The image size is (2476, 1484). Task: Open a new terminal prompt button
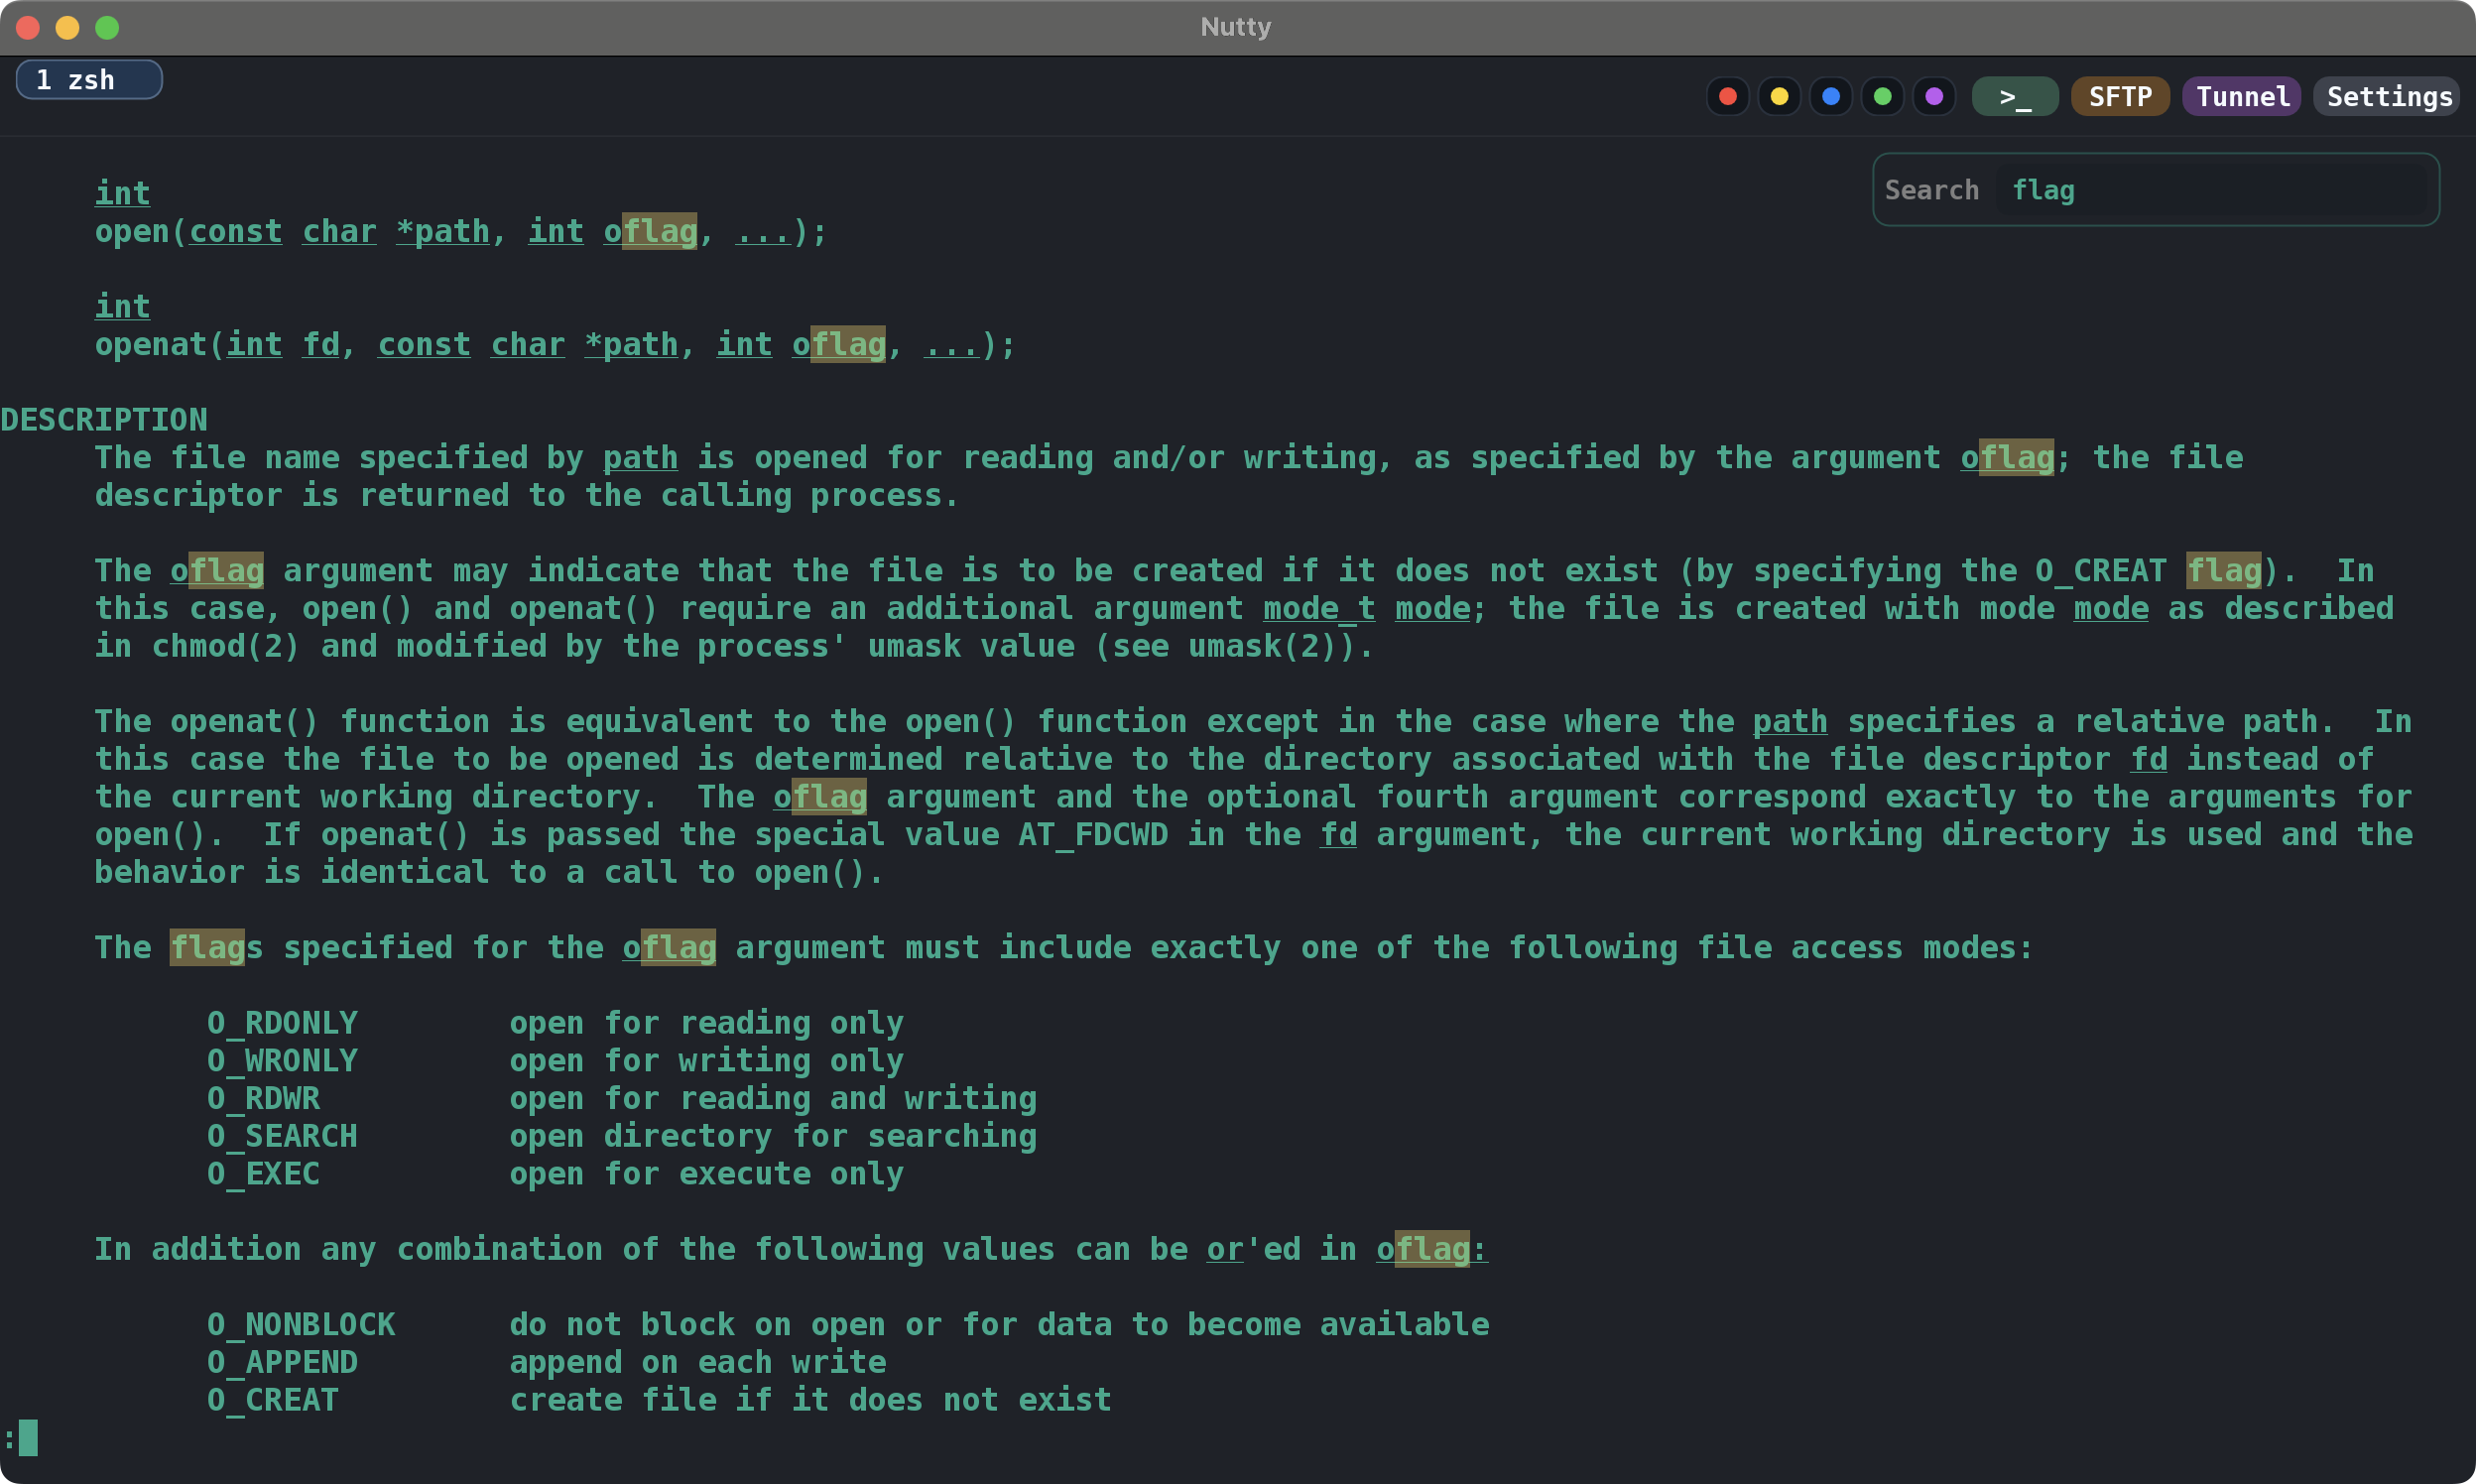coord(2015,97)
